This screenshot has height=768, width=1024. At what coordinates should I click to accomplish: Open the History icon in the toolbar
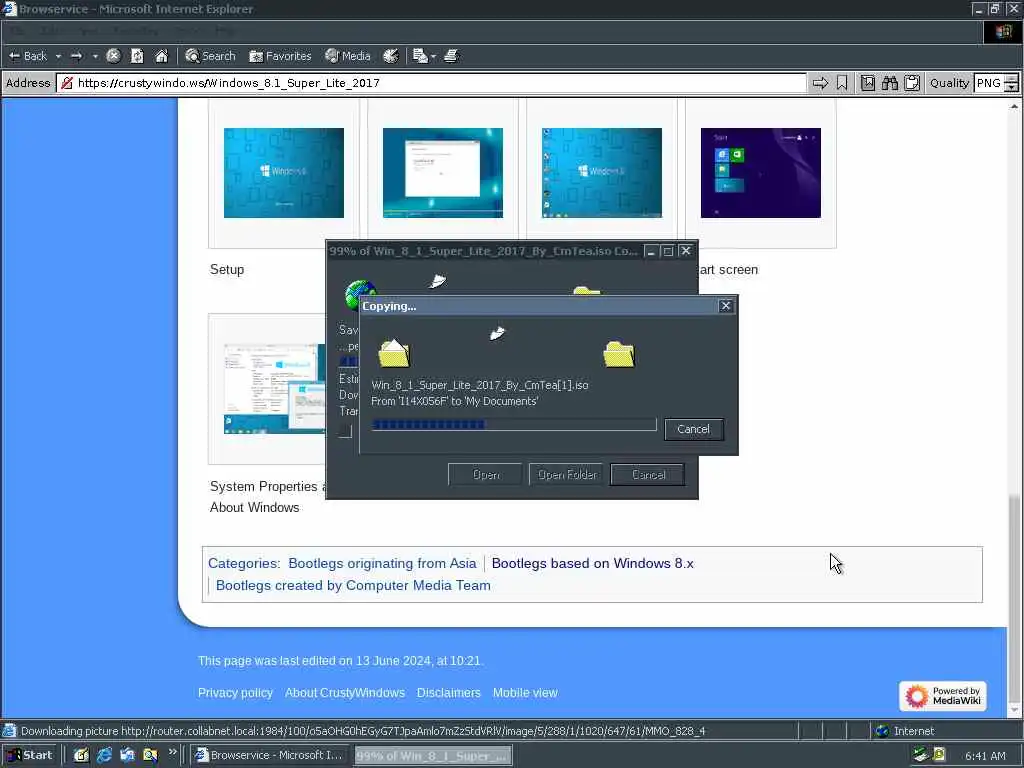[x=391, y=56]
